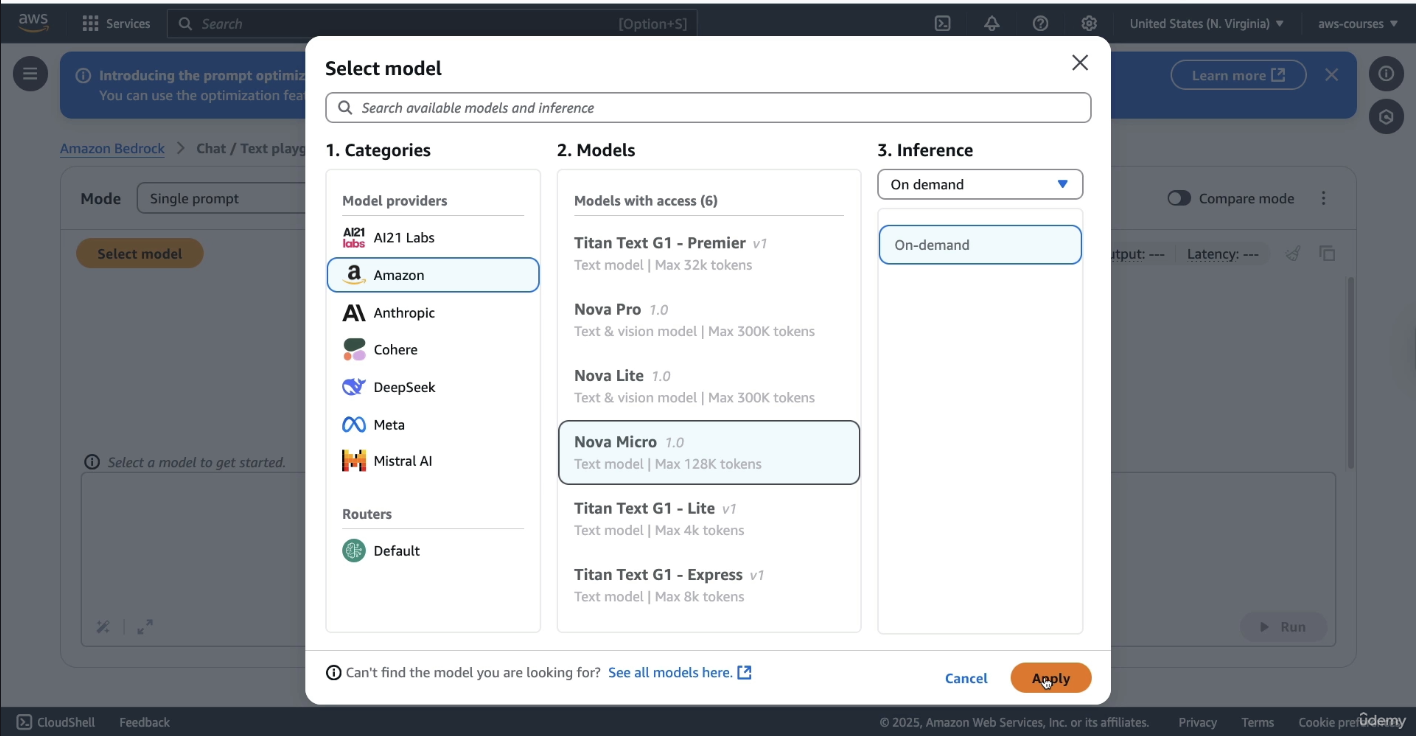Choose the Nova Pro model
This screenshot has width=1416, height=736.
click(709, 320)
